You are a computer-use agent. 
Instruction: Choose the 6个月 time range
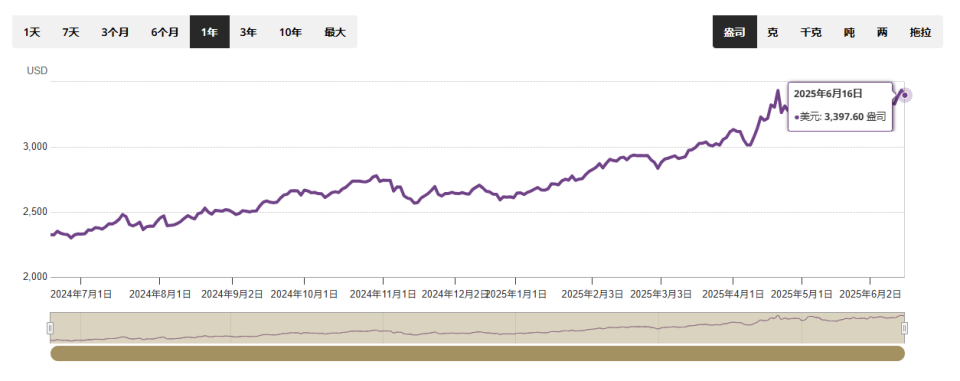pyautogui.click(x=165, y=32)
